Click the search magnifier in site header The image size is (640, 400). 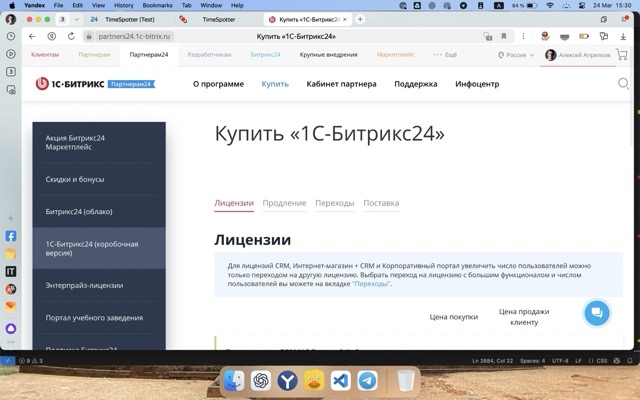coord(624,84)
